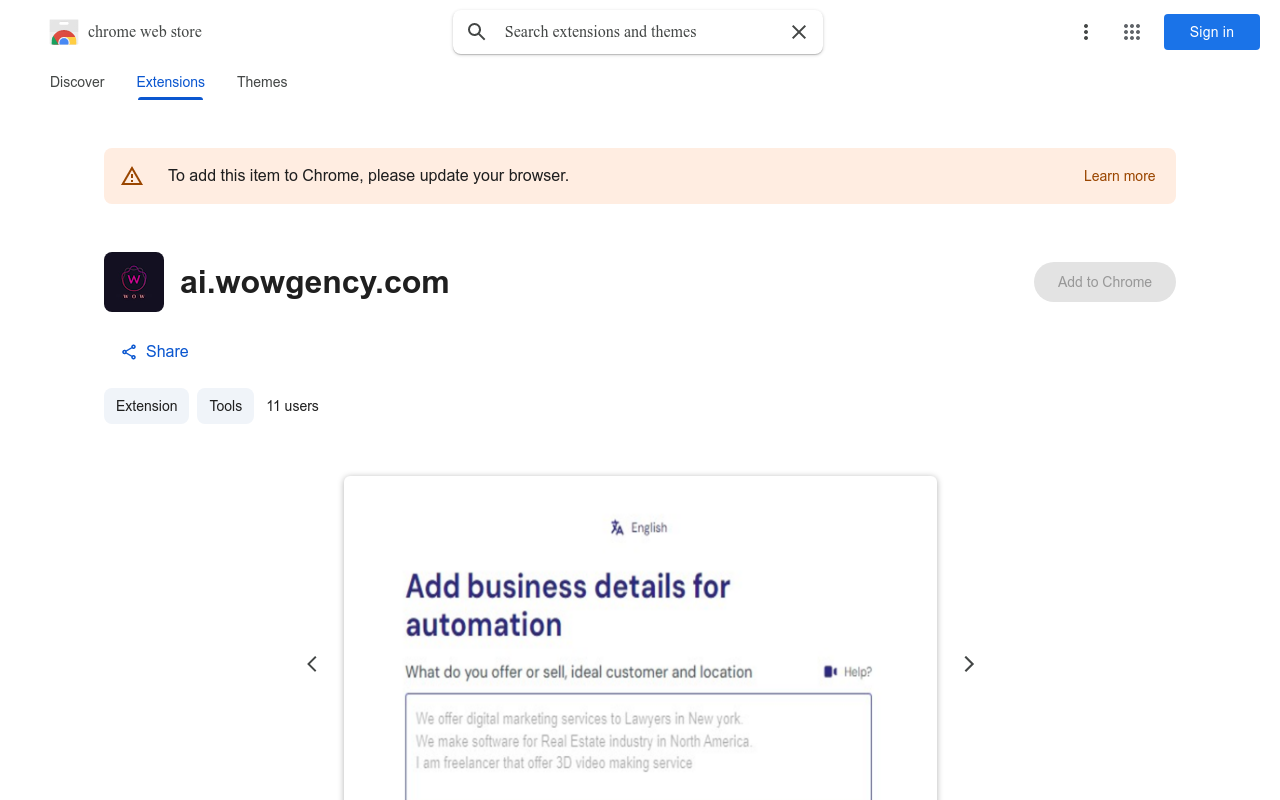
Task: Click the extension preview screenshot
Action: (640, 638)
